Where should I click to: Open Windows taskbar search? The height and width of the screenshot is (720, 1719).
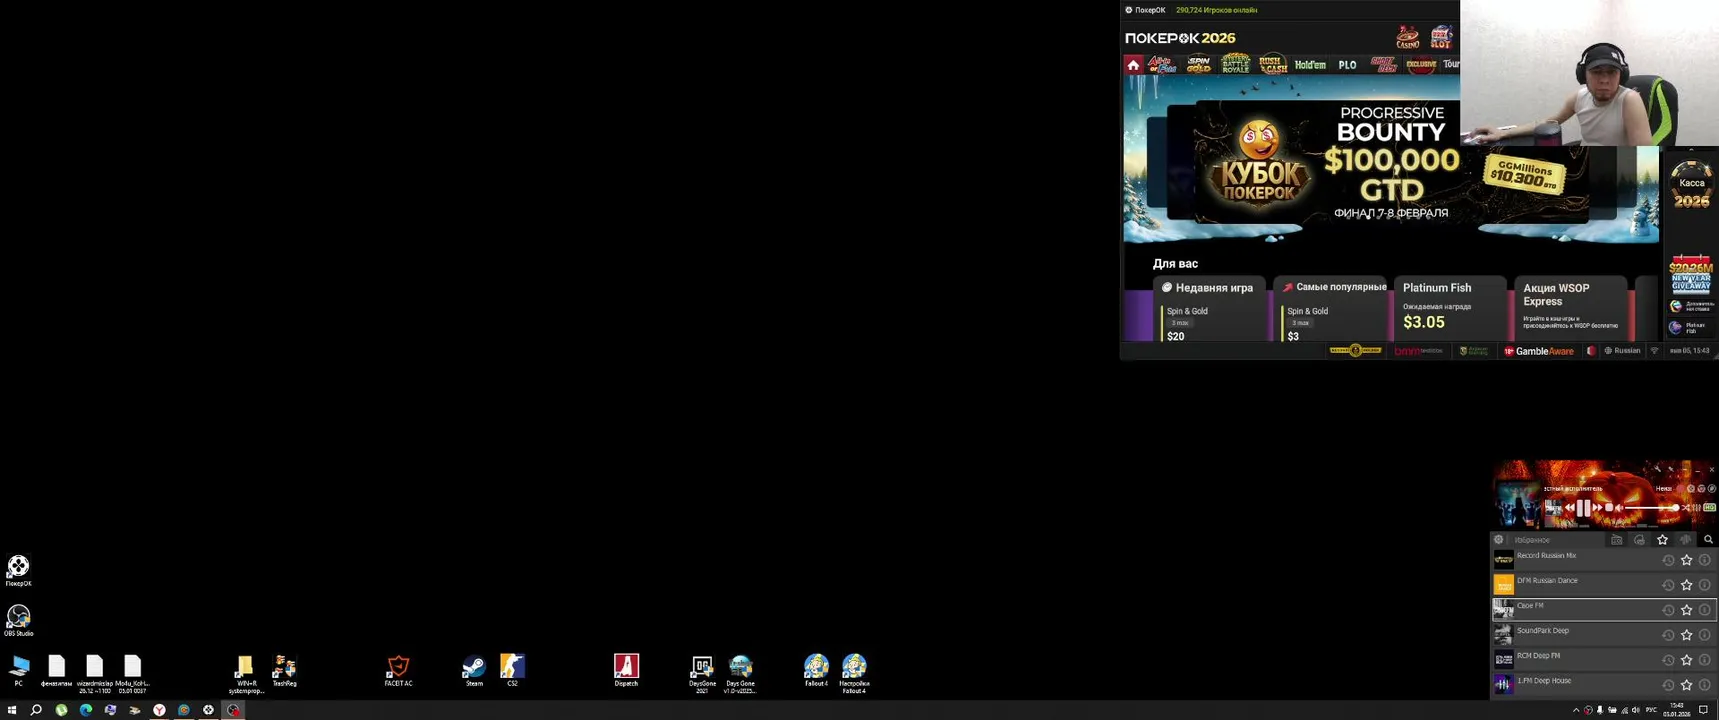point(36,710)
